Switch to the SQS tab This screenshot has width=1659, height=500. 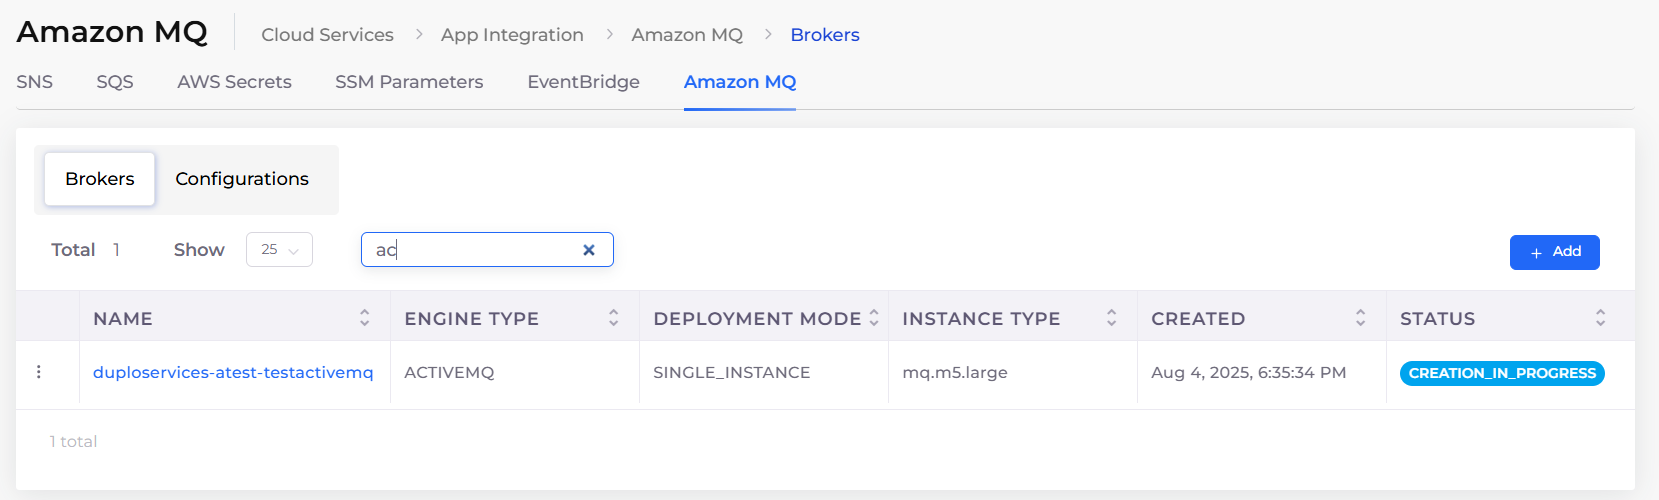pos(115,82)
